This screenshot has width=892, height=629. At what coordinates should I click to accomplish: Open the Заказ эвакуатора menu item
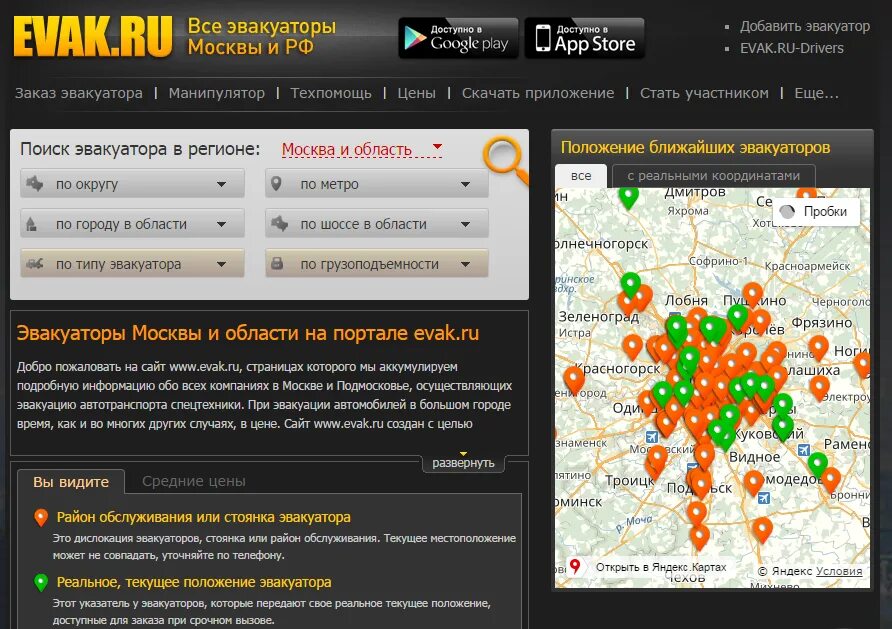[79, 93]
